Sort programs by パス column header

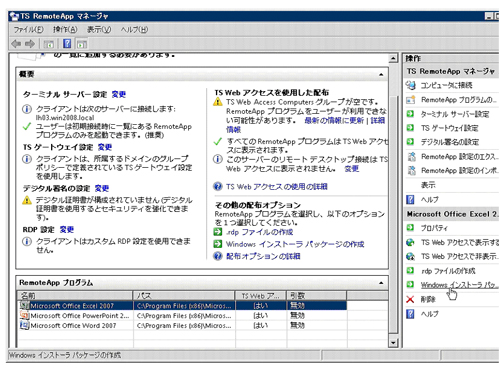pyautogui.click(x=184, y=296)
